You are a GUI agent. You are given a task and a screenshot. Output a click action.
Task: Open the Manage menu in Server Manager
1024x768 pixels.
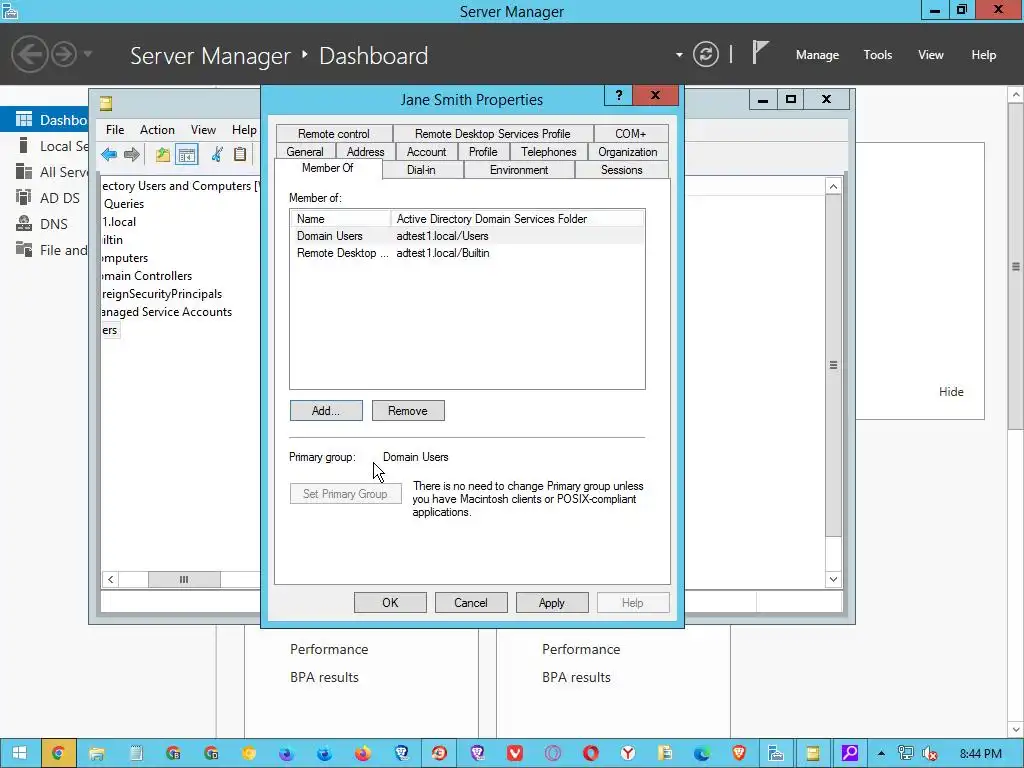click(817, 55)
